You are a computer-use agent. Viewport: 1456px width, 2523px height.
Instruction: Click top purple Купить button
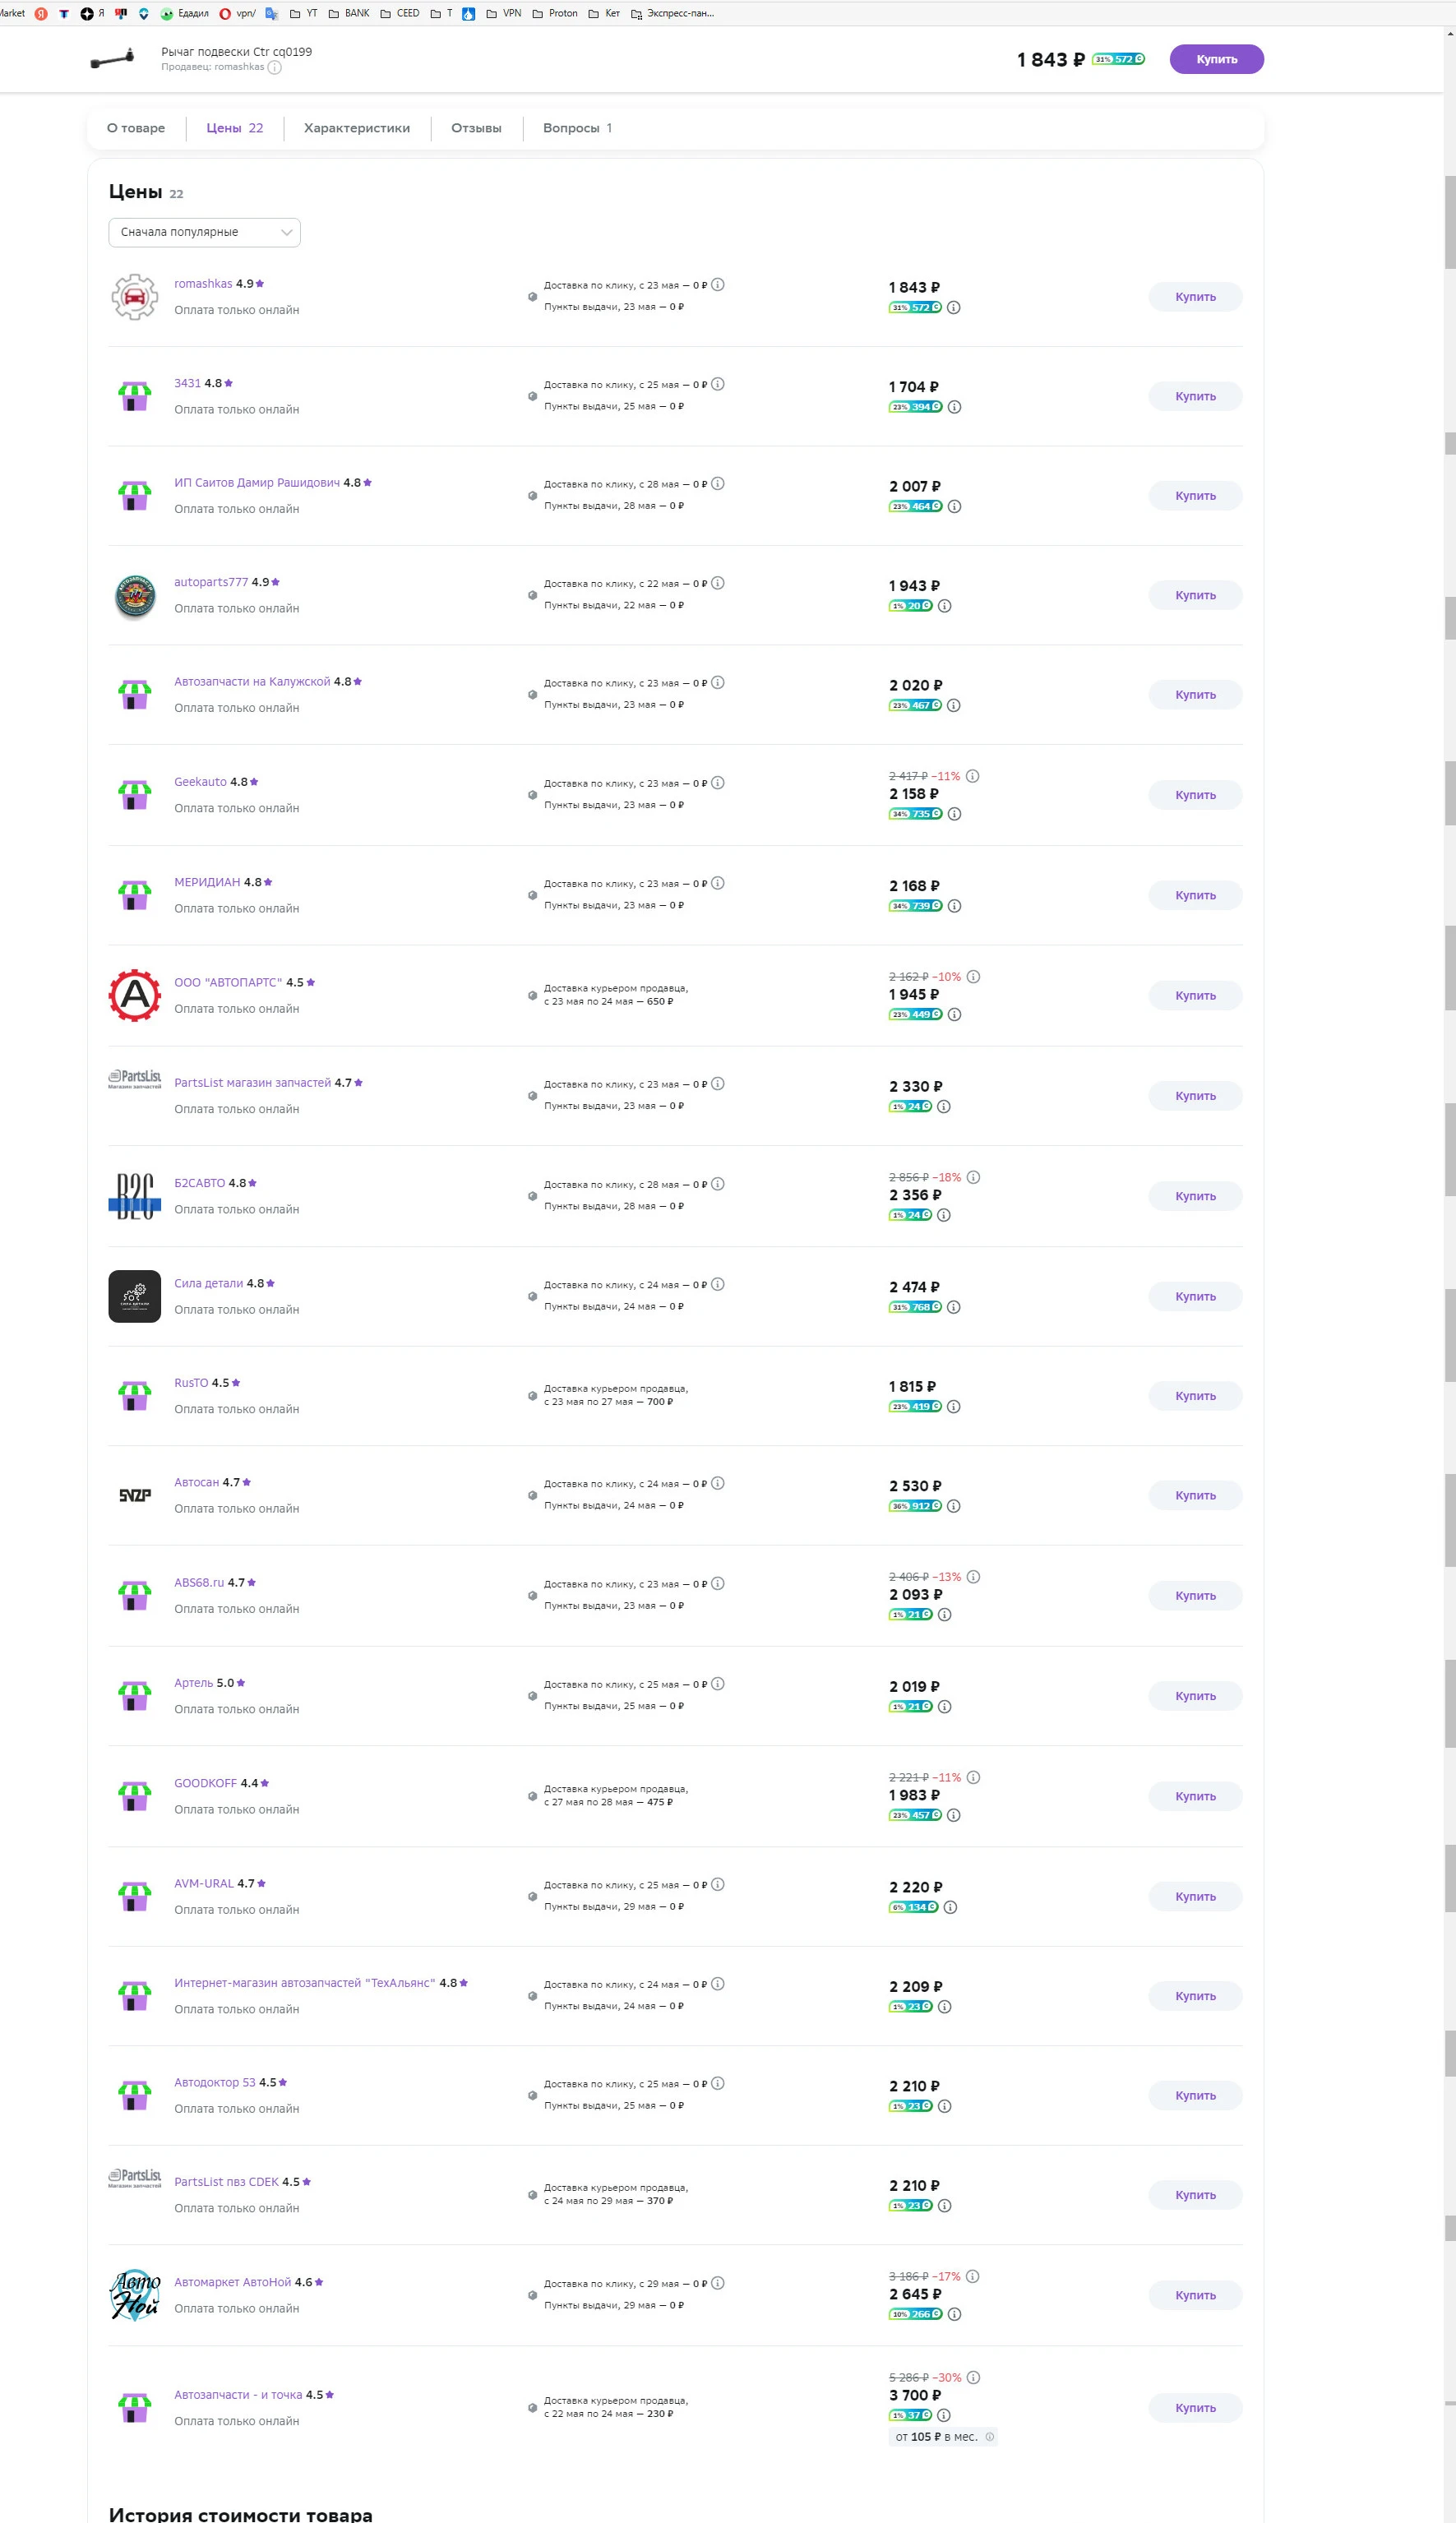coord(1216,59)
